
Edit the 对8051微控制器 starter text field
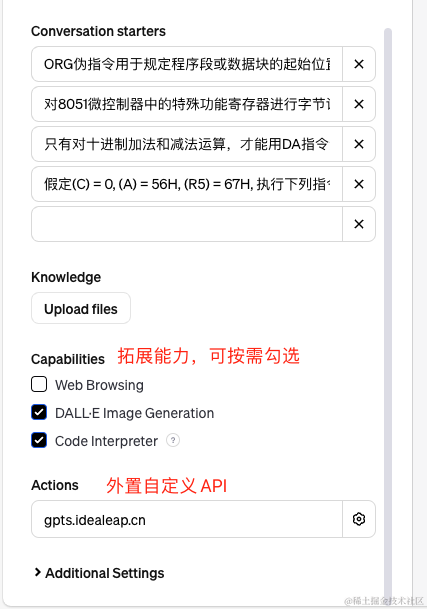click(187, 104)
